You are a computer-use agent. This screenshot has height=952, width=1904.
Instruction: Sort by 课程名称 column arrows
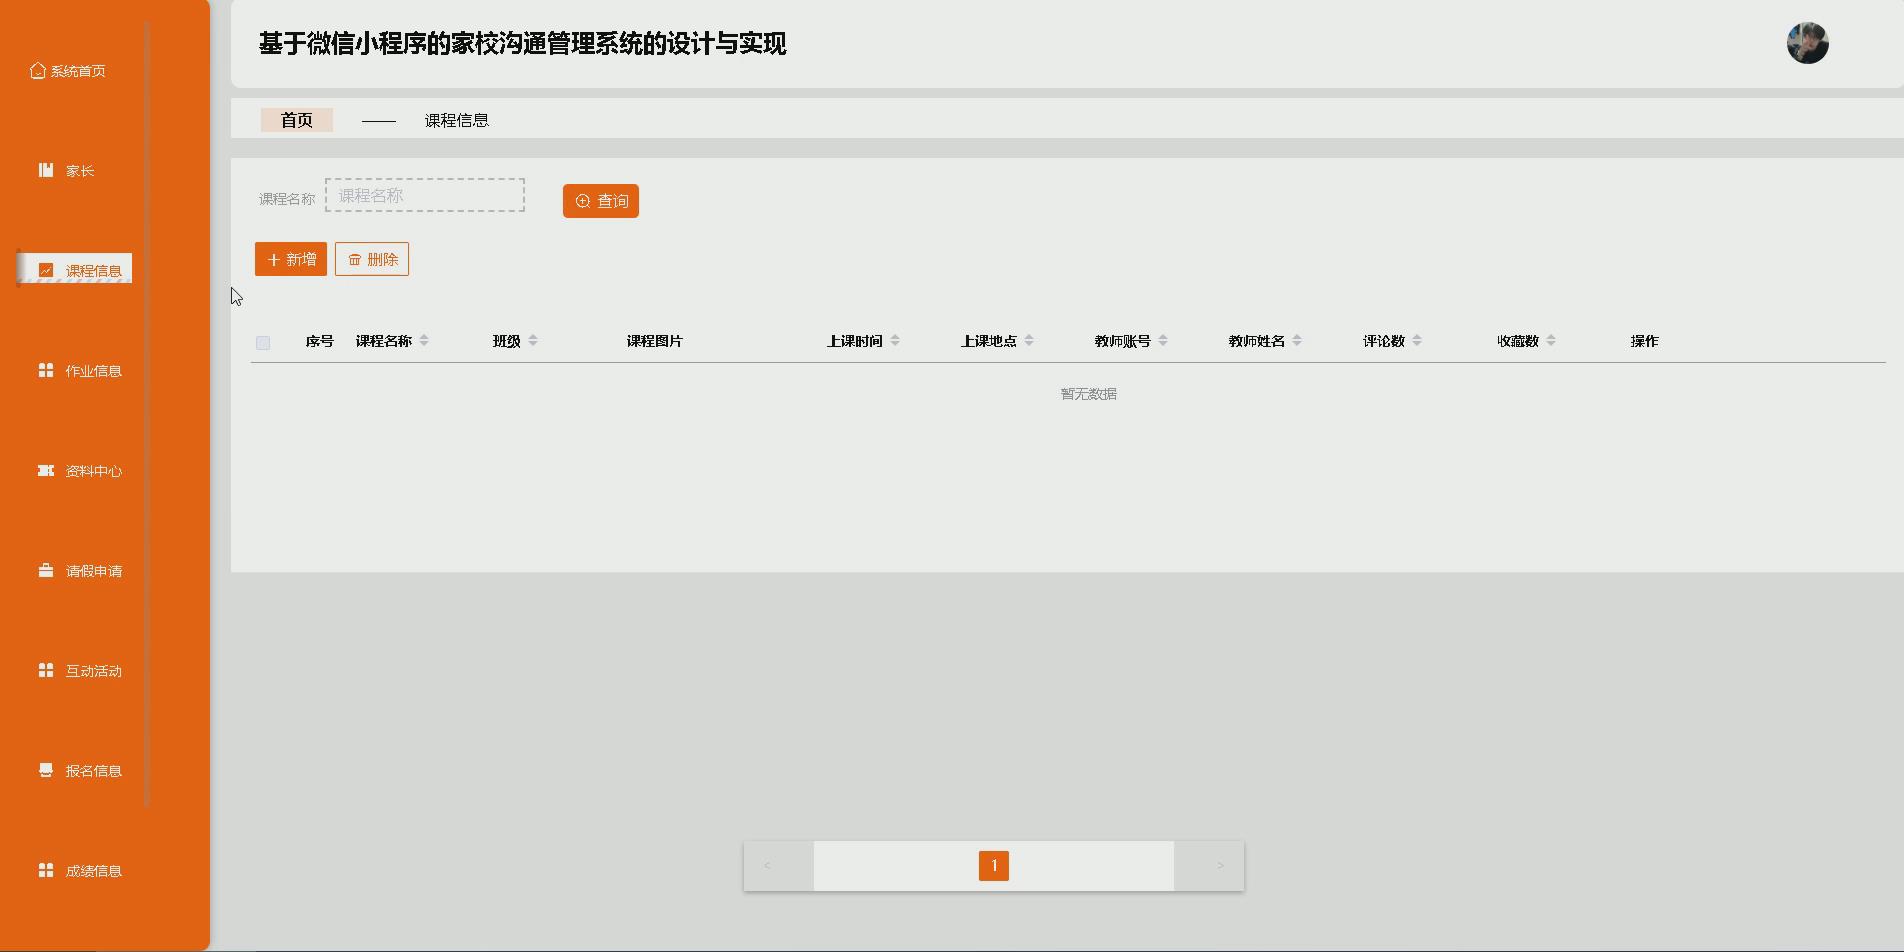424,341
